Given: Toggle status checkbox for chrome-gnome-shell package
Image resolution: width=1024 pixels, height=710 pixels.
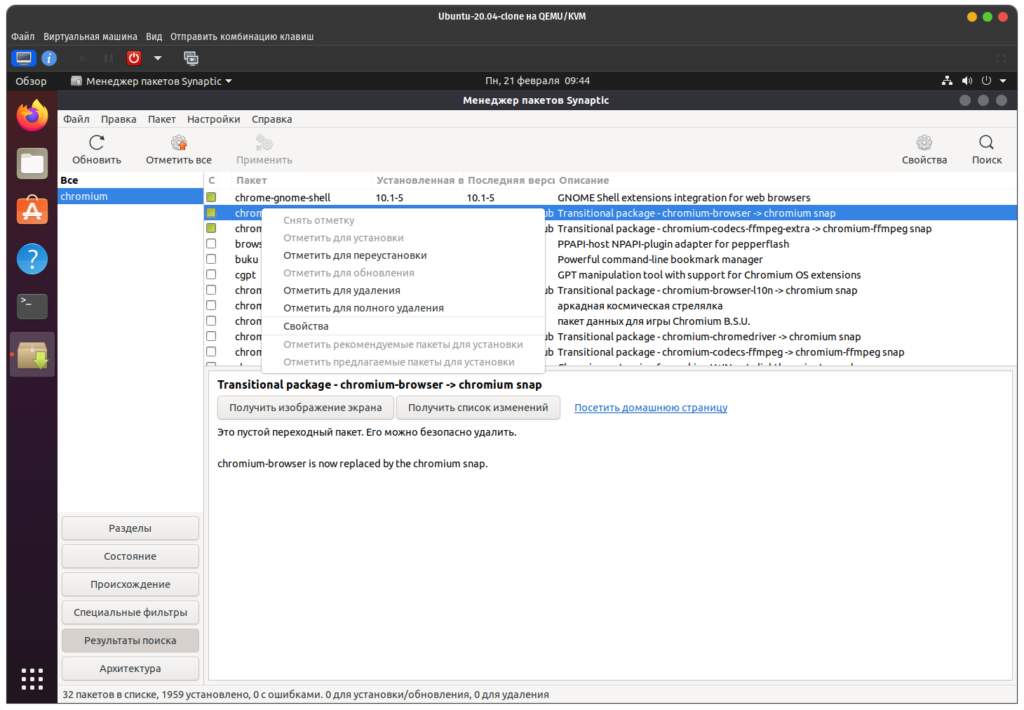Looking at the screenshot, I should pos(211,198).
